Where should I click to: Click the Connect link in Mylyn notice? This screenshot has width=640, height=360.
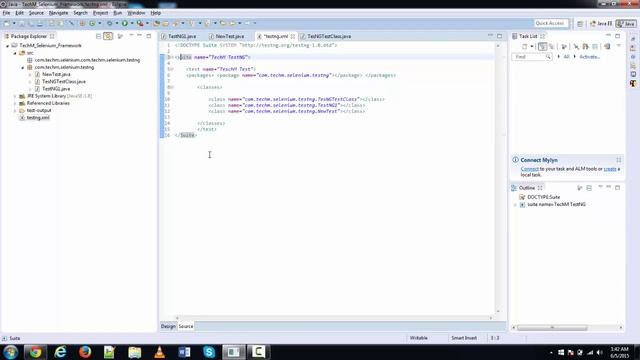(x=529, y=169)
